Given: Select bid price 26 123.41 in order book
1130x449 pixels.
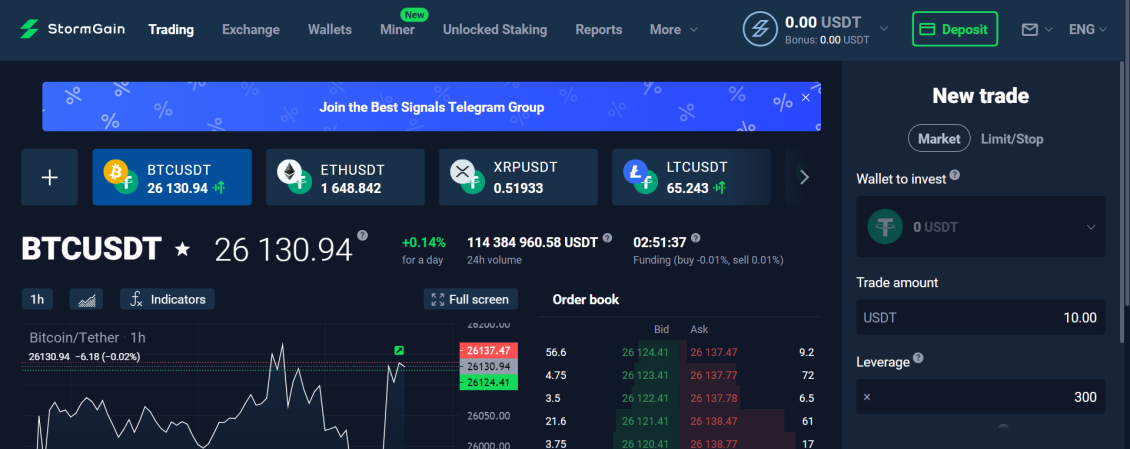Looking at the screenshot, I should (646, 375).
